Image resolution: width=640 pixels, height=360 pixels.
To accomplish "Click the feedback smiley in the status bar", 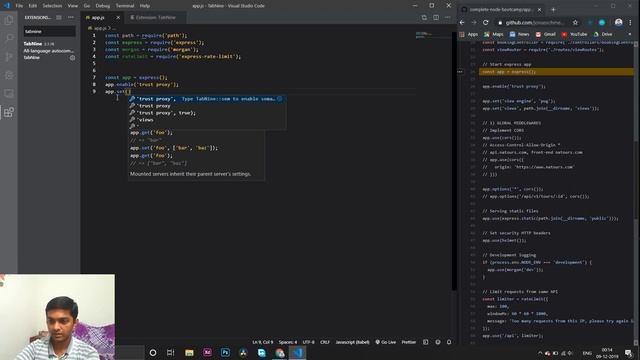I will pos(438,342).
